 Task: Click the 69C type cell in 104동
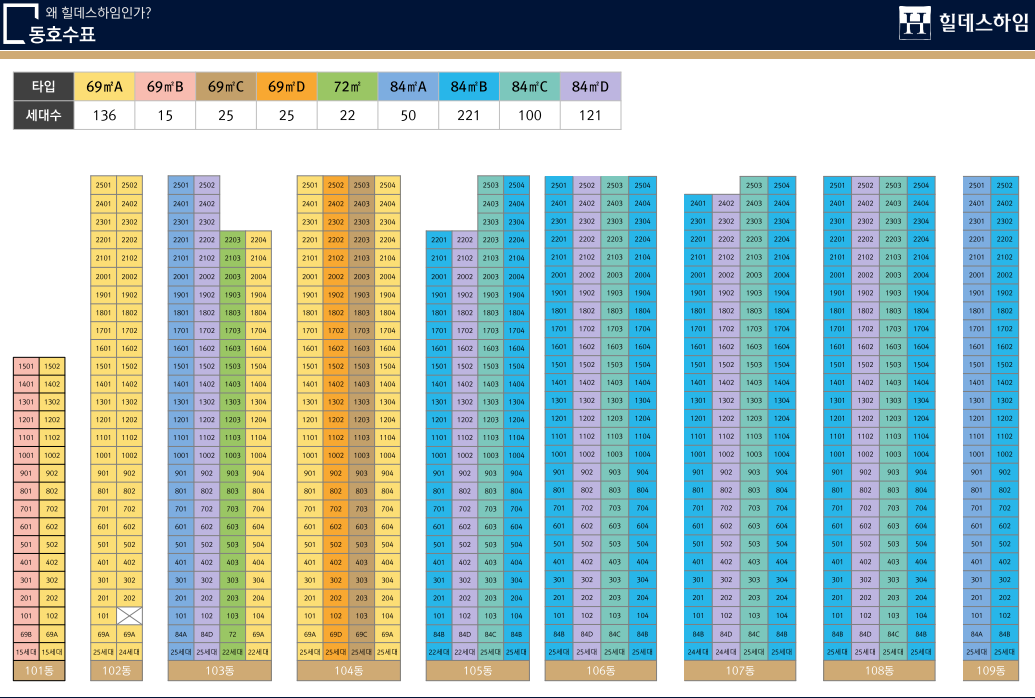[361, 634]
